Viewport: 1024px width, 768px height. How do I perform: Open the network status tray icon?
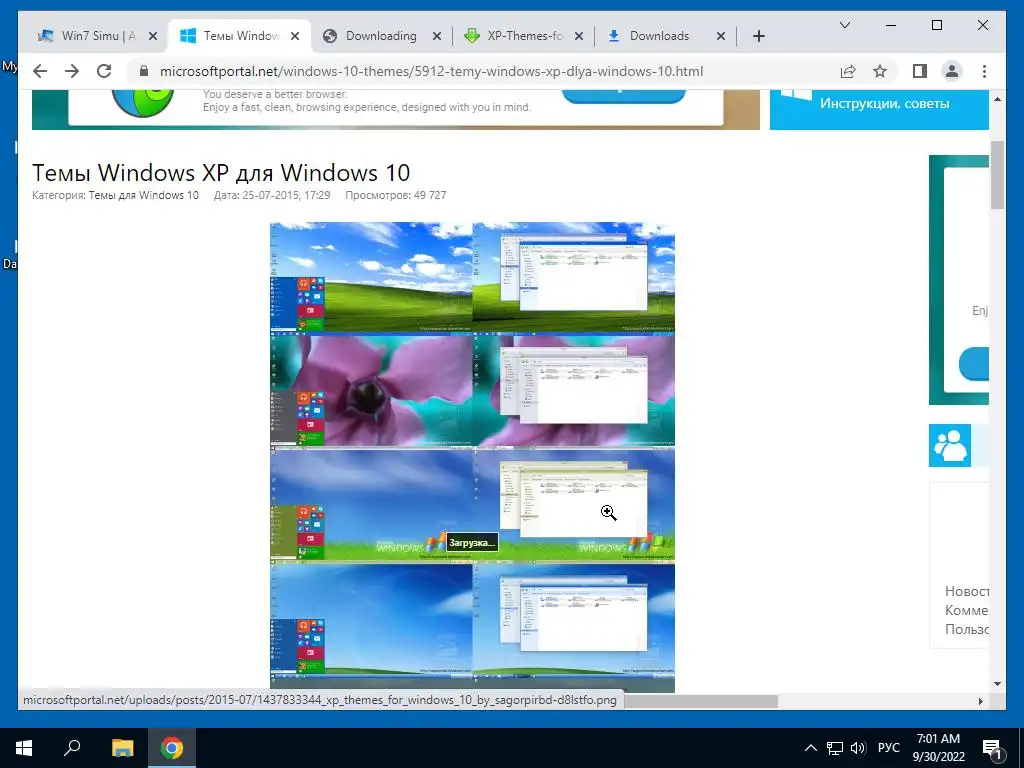tap(835, 748)
